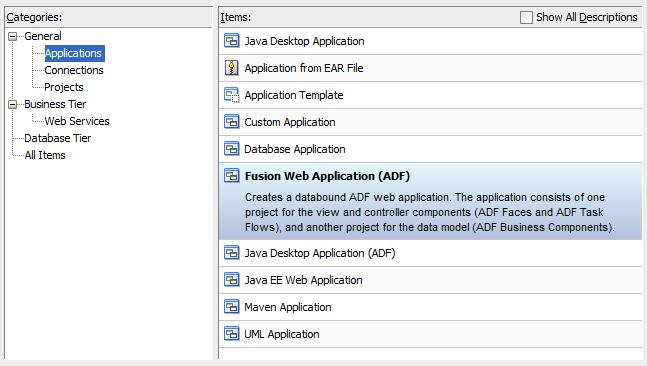Collapse the General category node
Screen dimensions: 647x366
(x=13, y=36)
